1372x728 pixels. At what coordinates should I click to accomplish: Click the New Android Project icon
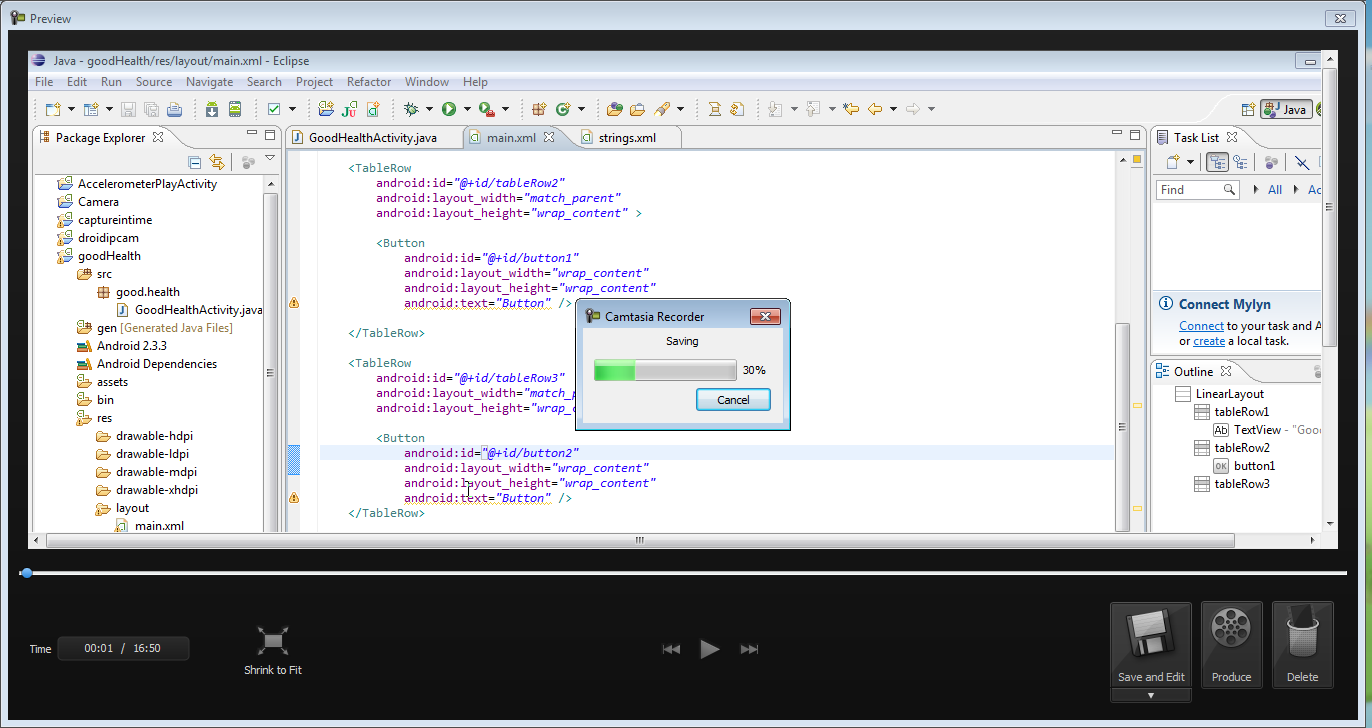(x=326, y=109)
